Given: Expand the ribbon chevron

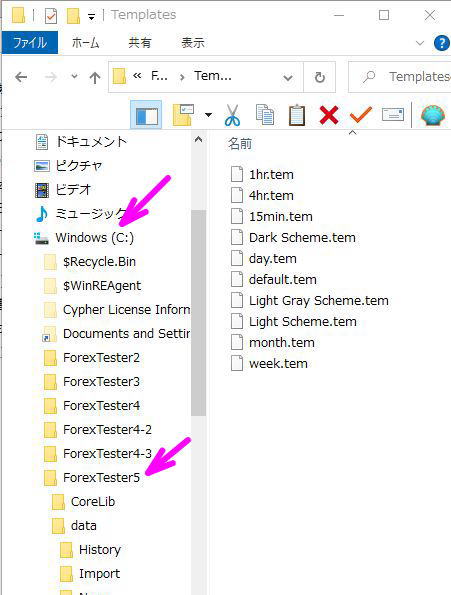Looking at the screenshot, I should tap(420, 43).
